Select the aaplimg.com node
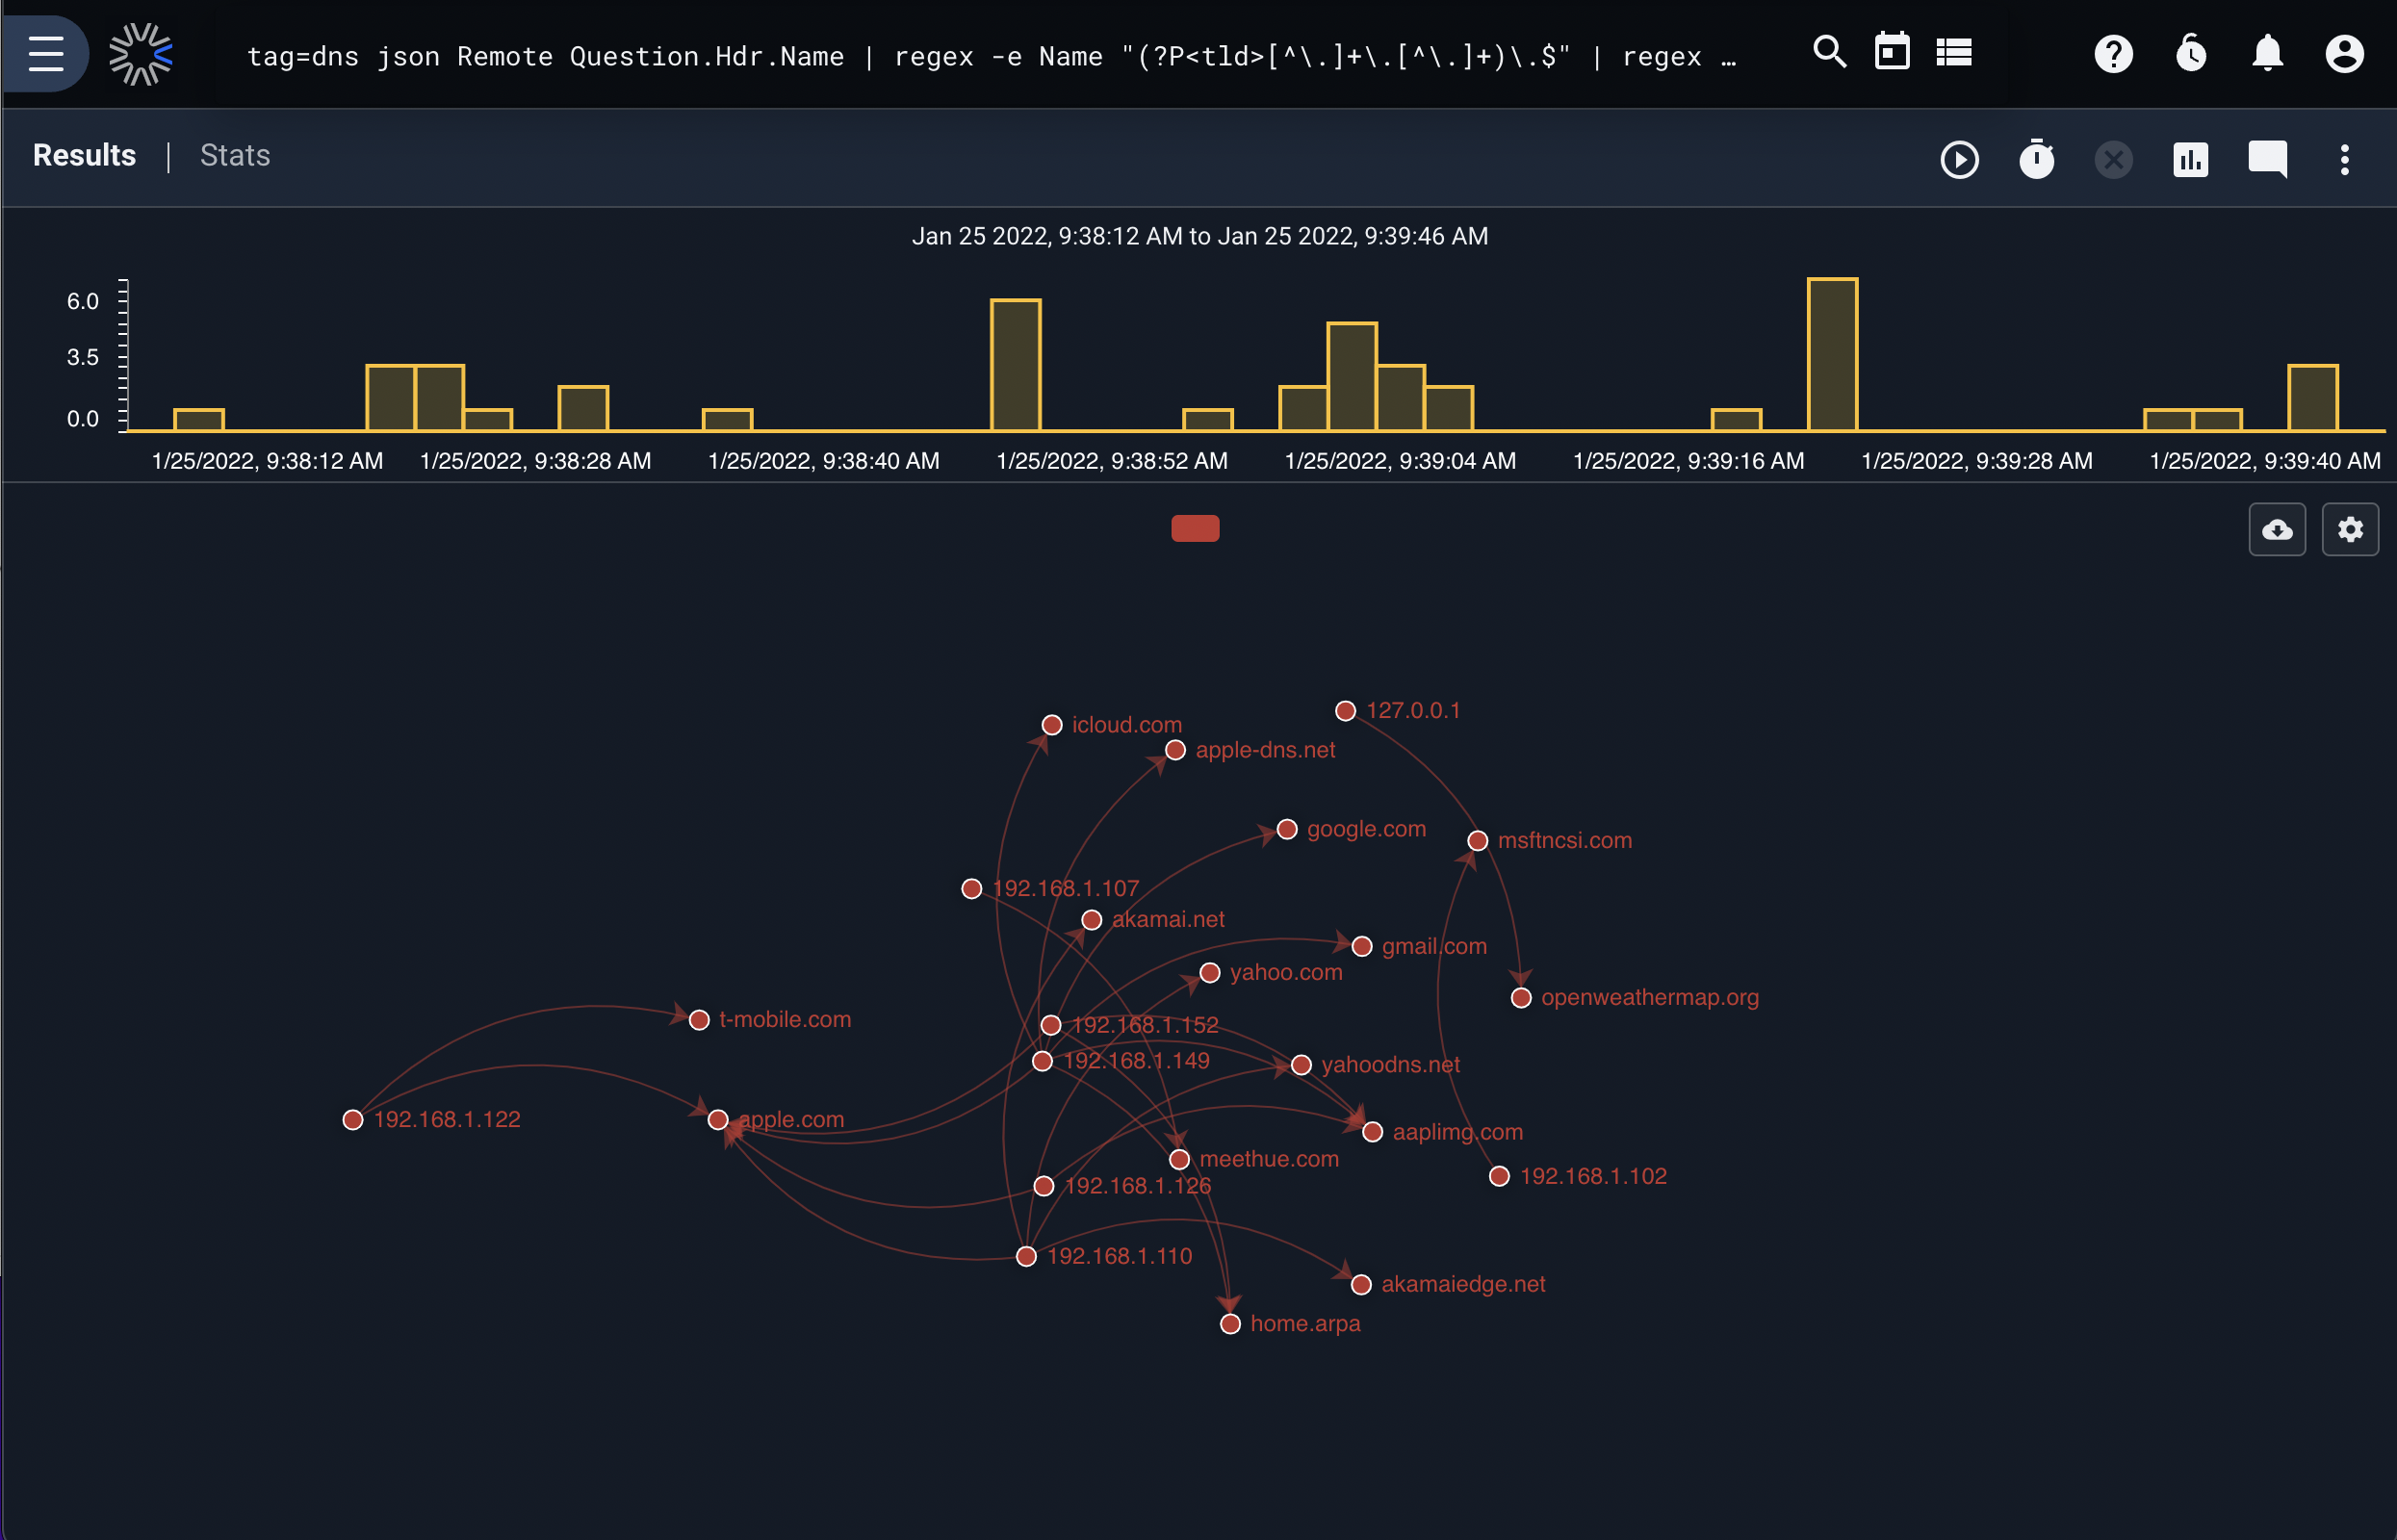Image resolution: width=2397 pixels, height=1540 pixels. tap(1372, 1132)
